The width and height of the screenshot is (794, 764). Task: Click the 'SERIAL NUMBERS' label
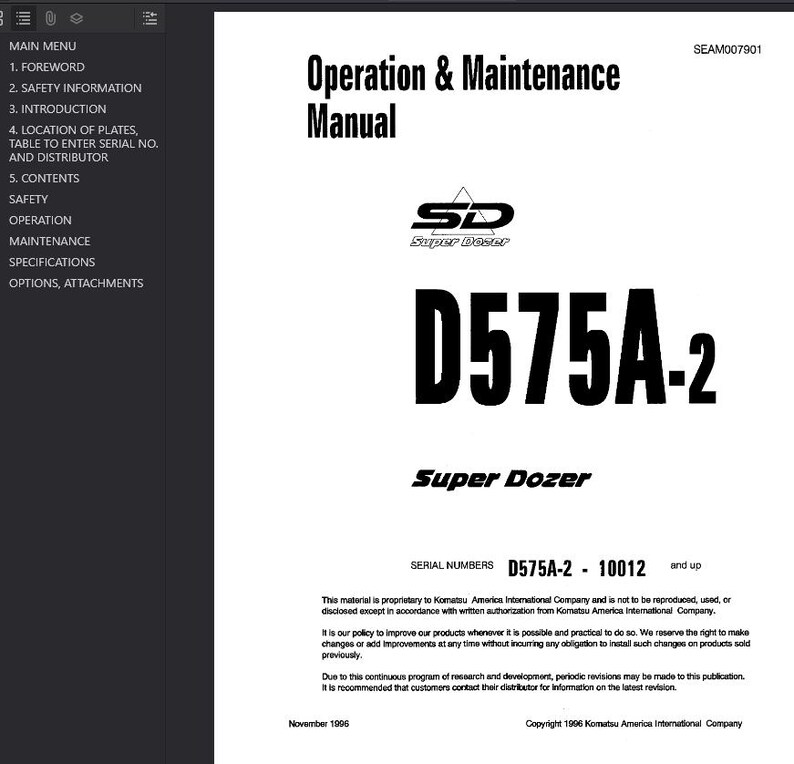click(x=452, y=566)
